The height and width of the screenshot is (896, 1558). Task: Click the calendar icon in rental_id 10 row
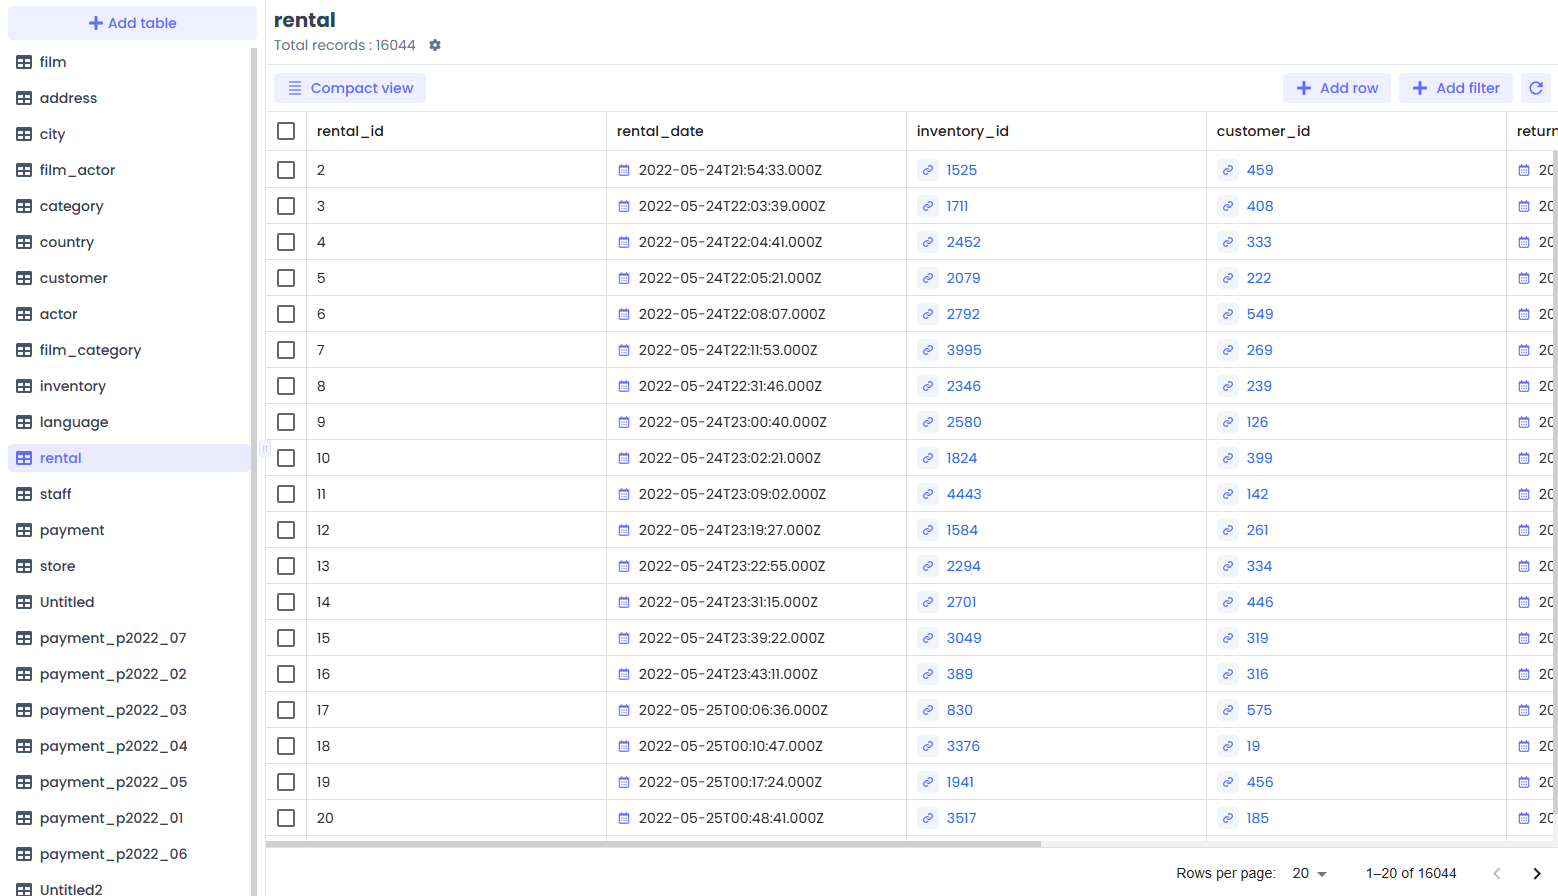pos(624,458)
